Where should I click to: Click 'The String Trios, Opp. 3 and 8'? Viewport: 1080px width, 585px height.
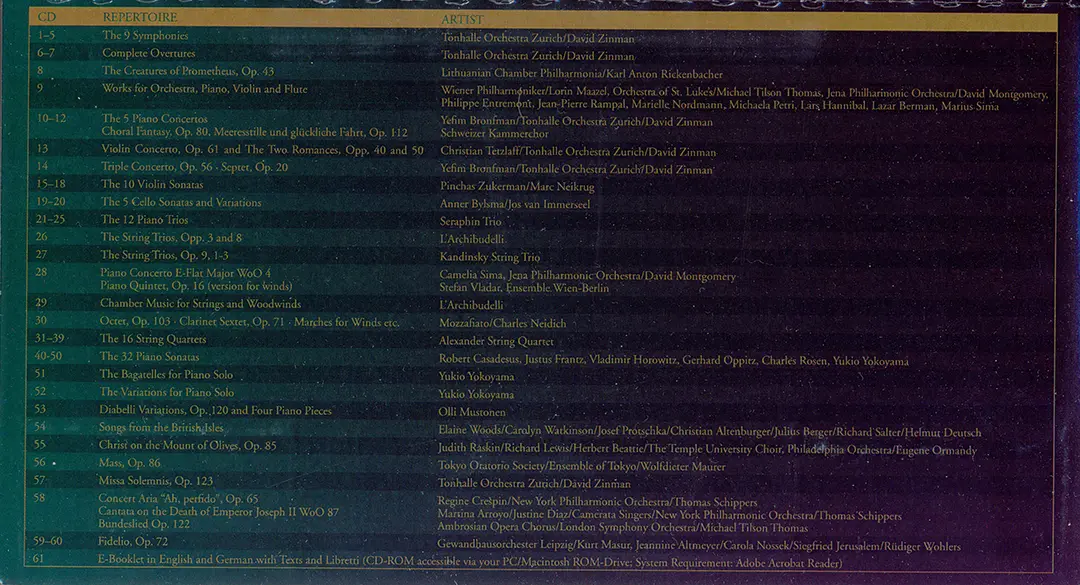click(x=172, y=238)
